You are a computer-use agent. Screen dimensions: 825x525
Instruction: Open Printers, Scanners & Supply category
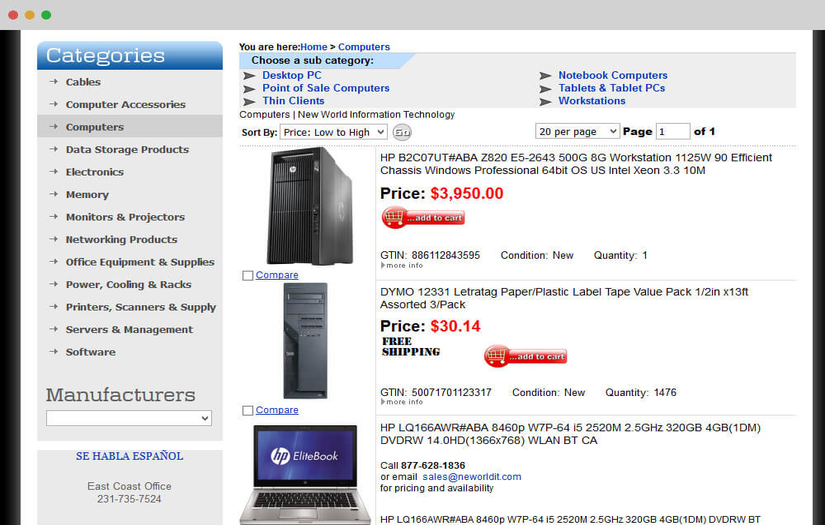coord(141,307)
